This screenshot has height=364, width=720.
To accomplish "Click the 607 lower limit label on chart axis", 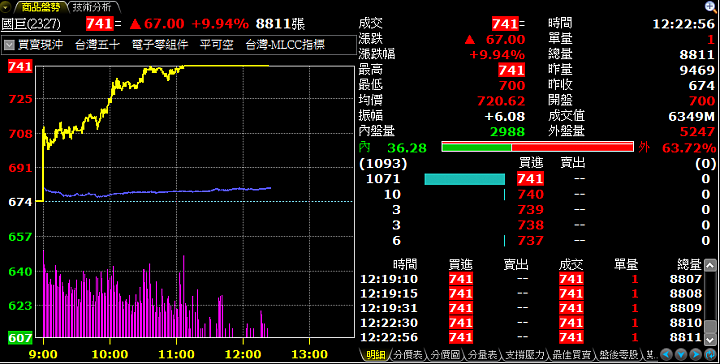I will (20, 338).
